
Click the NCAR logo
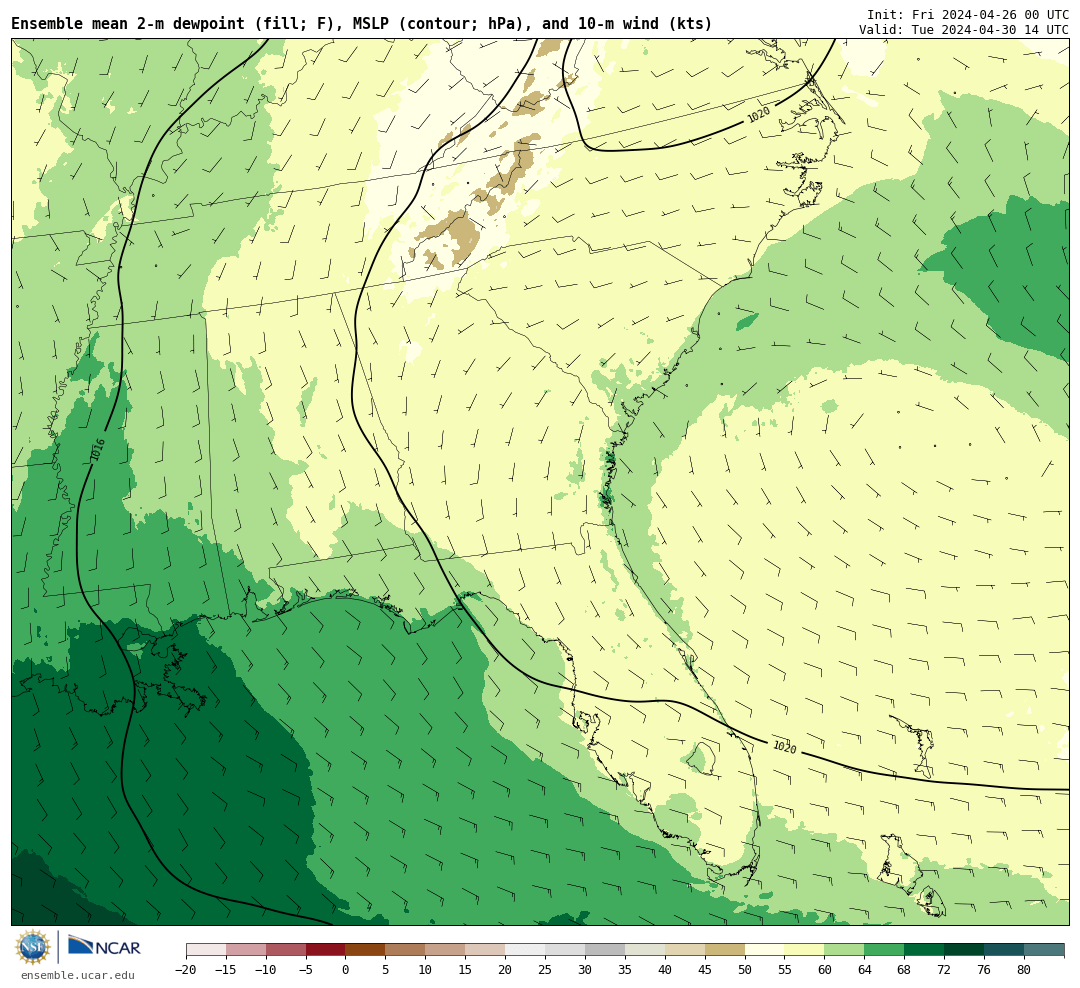104,947
